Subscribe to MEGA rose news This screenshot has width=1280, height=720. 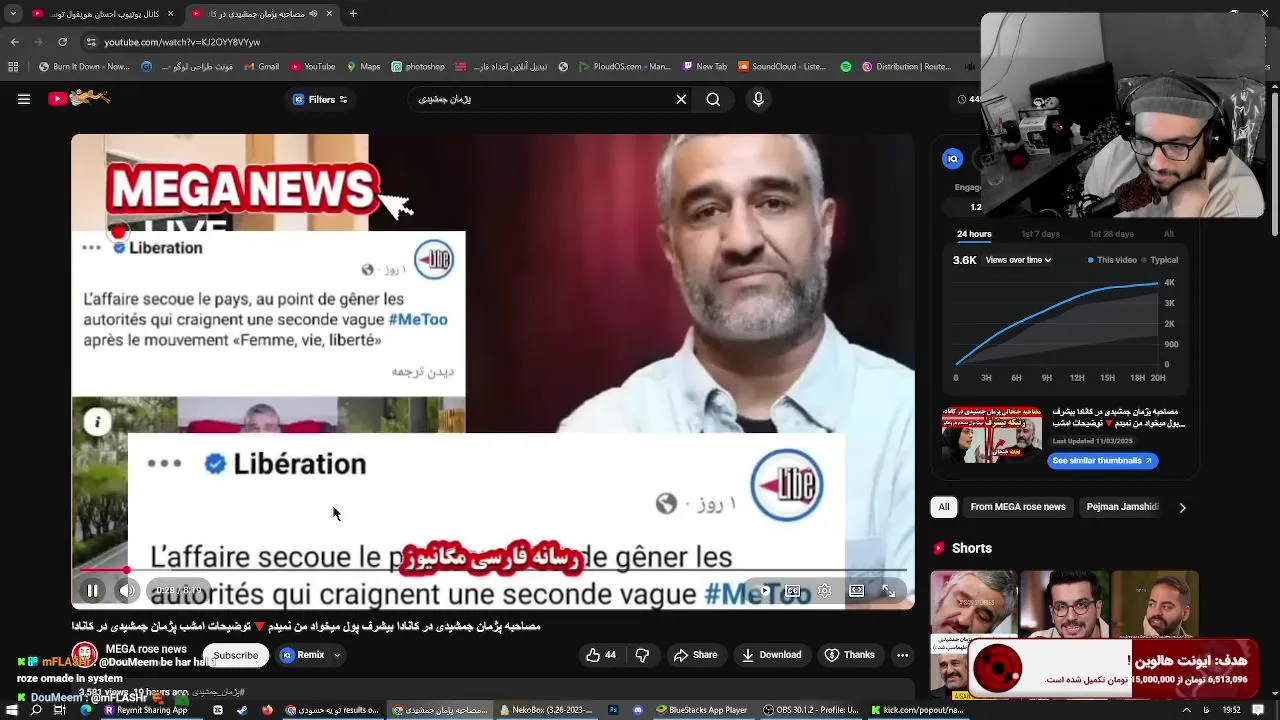click(x=236, y=655)
